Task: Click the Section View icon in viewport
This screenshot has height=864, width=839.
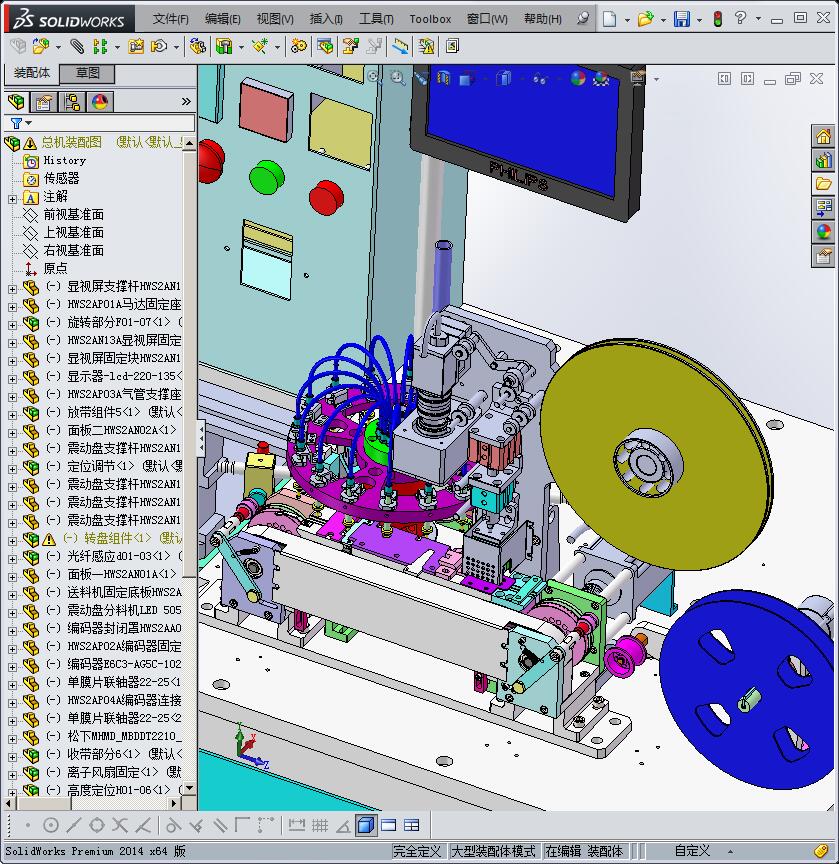Action: click(443, 78)
